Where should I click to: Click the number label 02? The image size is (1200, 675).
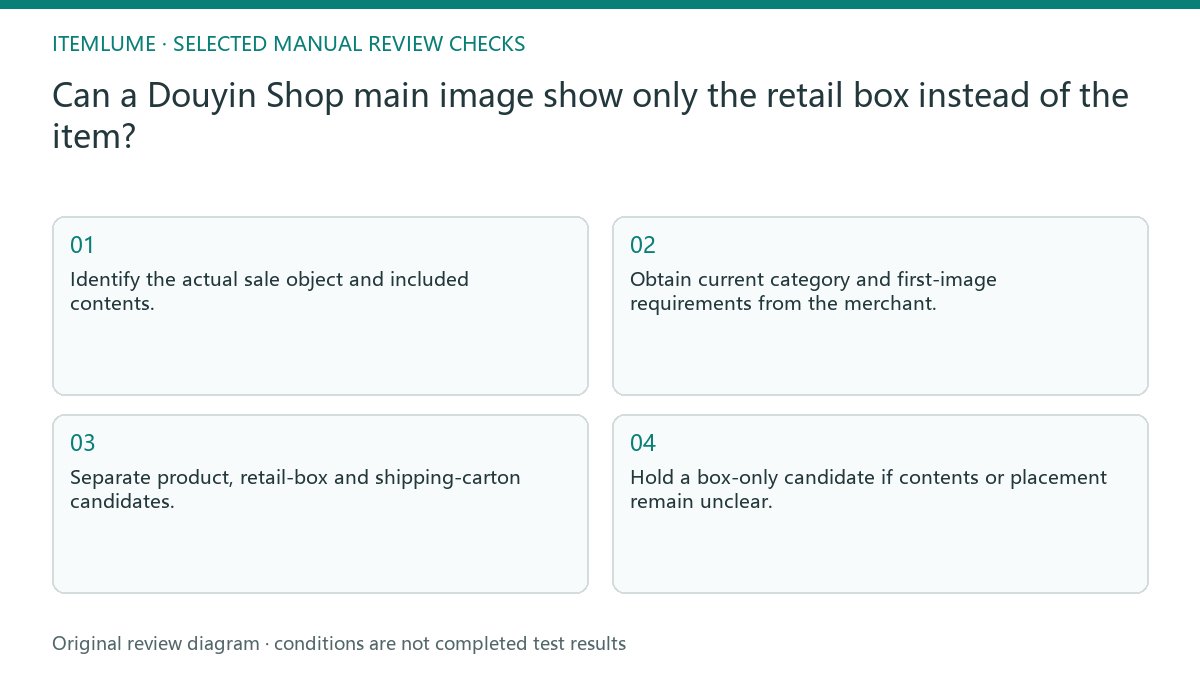(x=643, y=245)
